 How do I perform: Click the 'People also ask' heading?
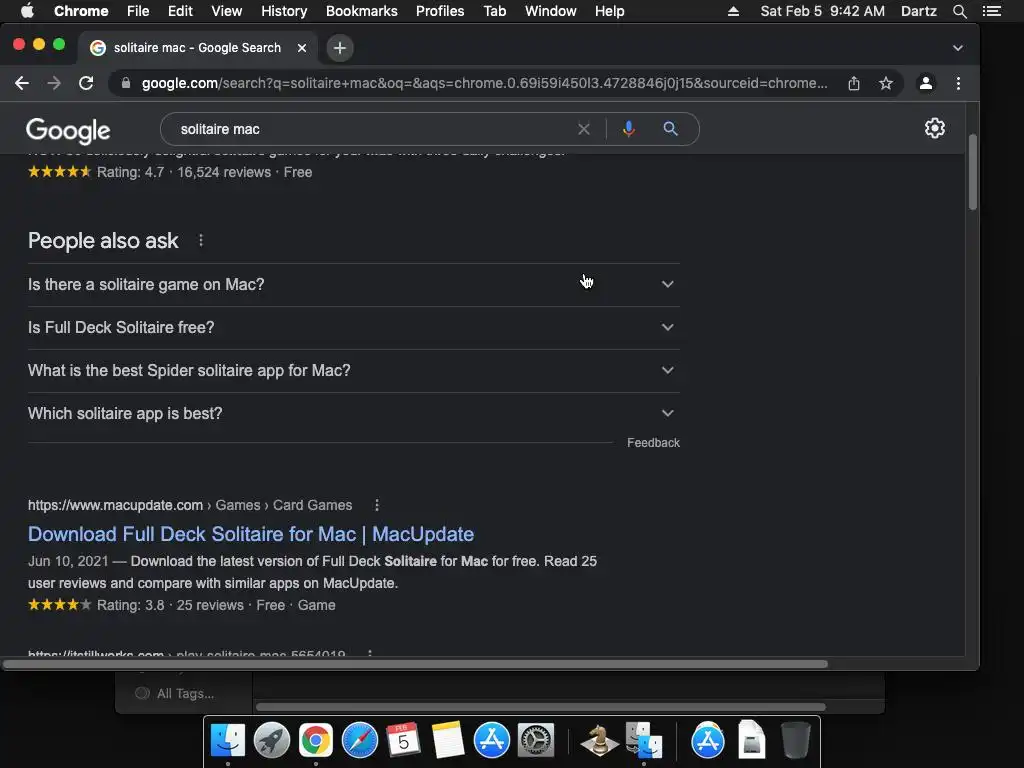[103, 241]
